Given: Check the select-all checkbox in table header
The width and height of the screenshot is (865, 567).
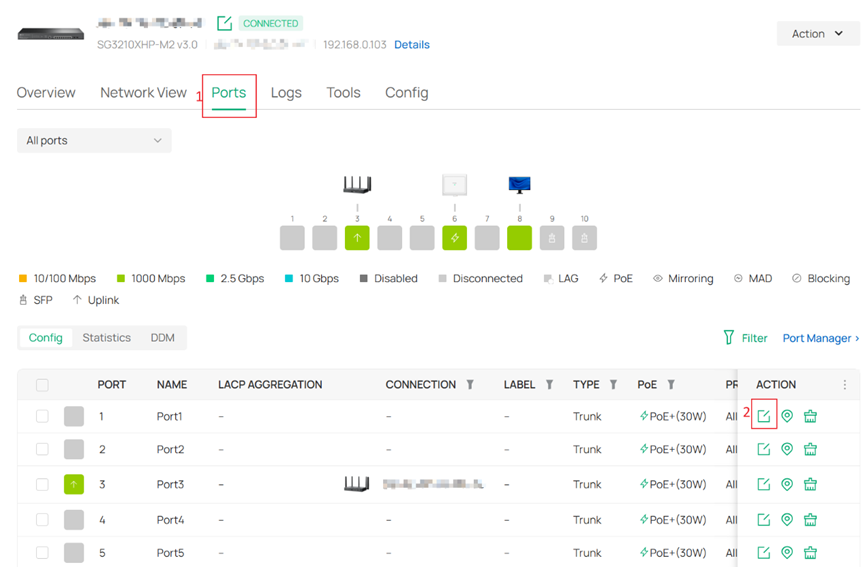Looking at the screenshot, I should click(x=42, y=385).
